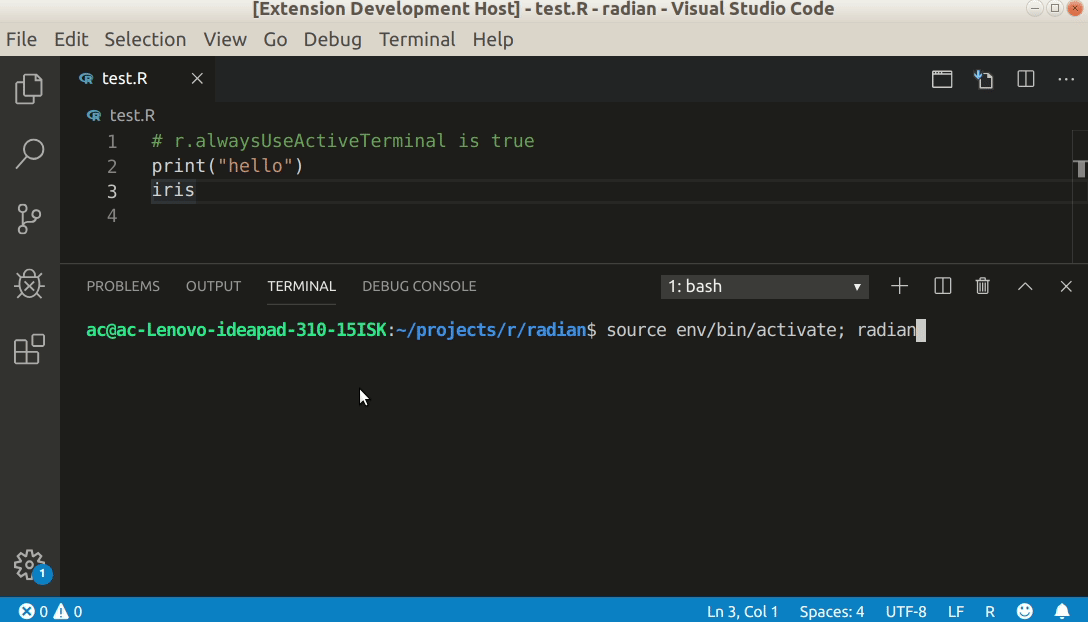This screenshot has height=622, width=1088.
Task: Click the run source icon in editor toolbar
Action: click(x=983, y=79)
